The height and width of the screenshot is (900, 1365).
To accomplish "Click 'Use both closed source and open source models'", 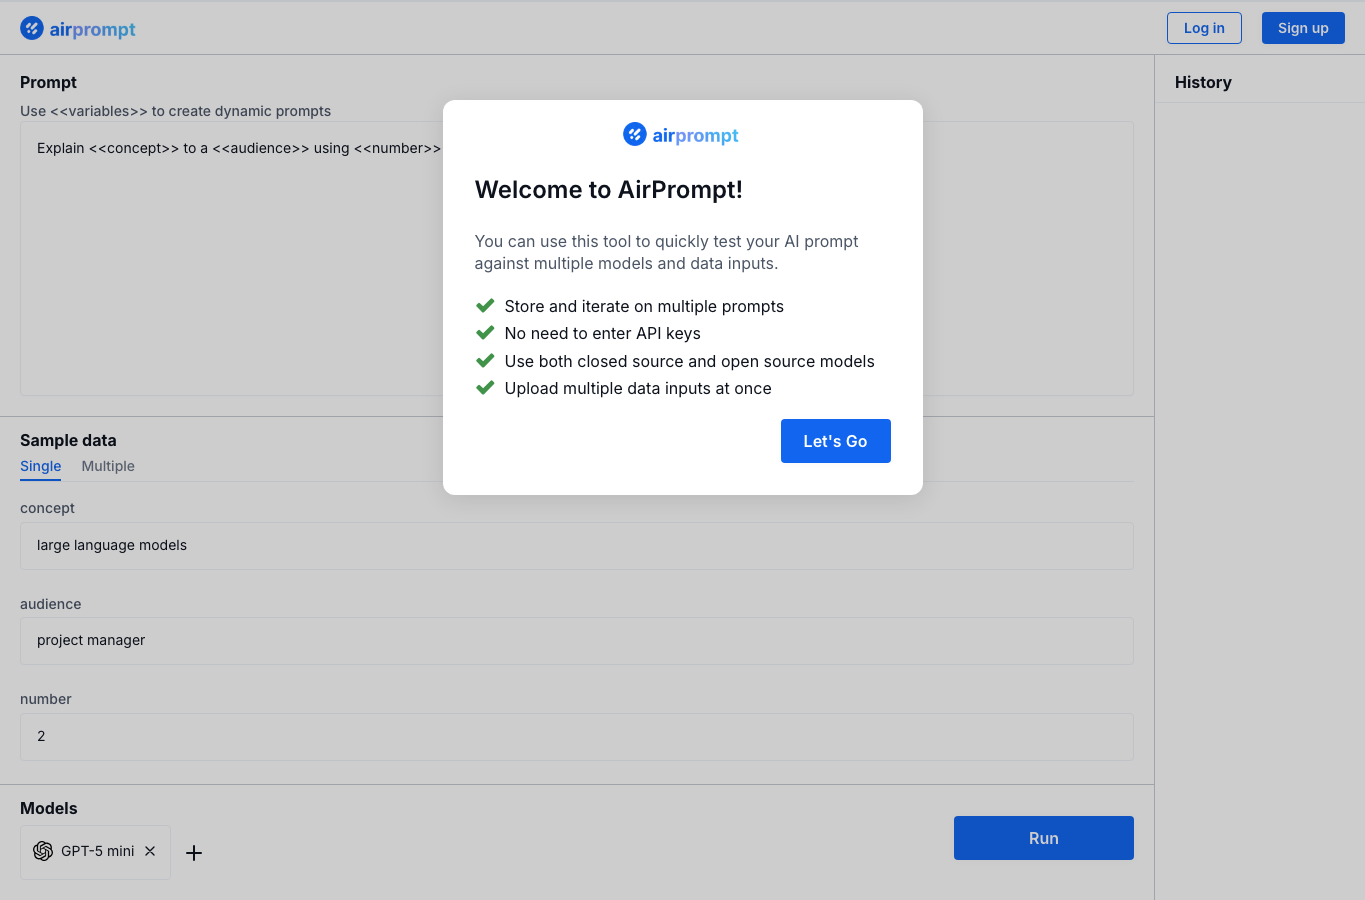I will coord(689,361).
